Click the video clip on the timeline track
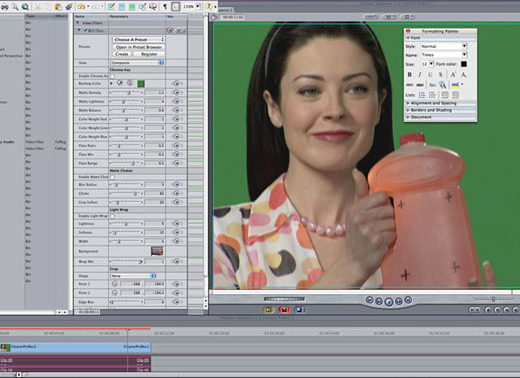The height and width of the screenshot is (378, 520). (75, 347)
